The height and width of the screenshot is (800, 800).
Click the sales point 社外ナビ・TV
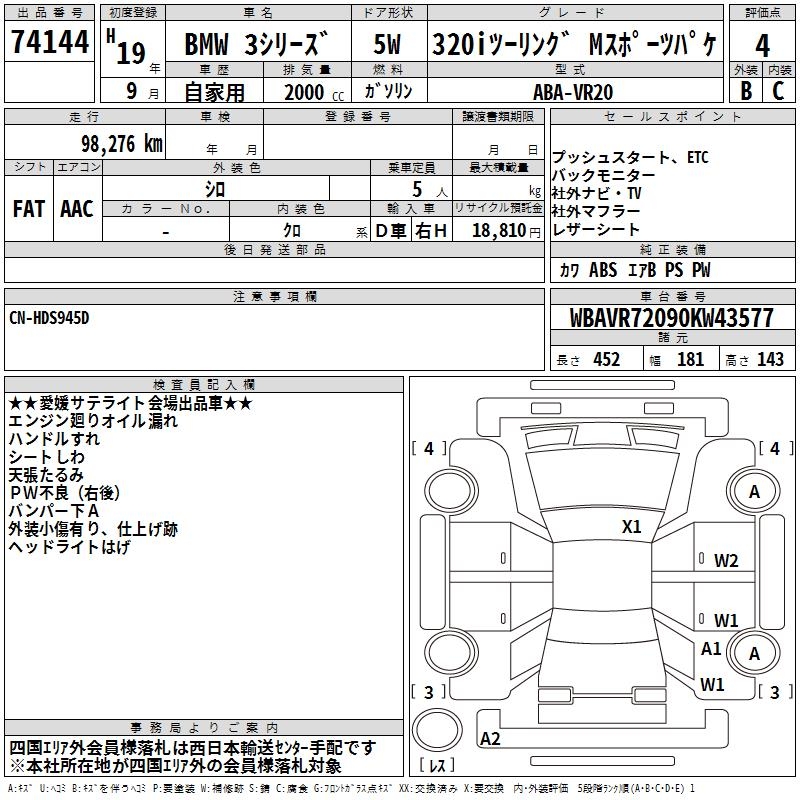click(596, 193)
